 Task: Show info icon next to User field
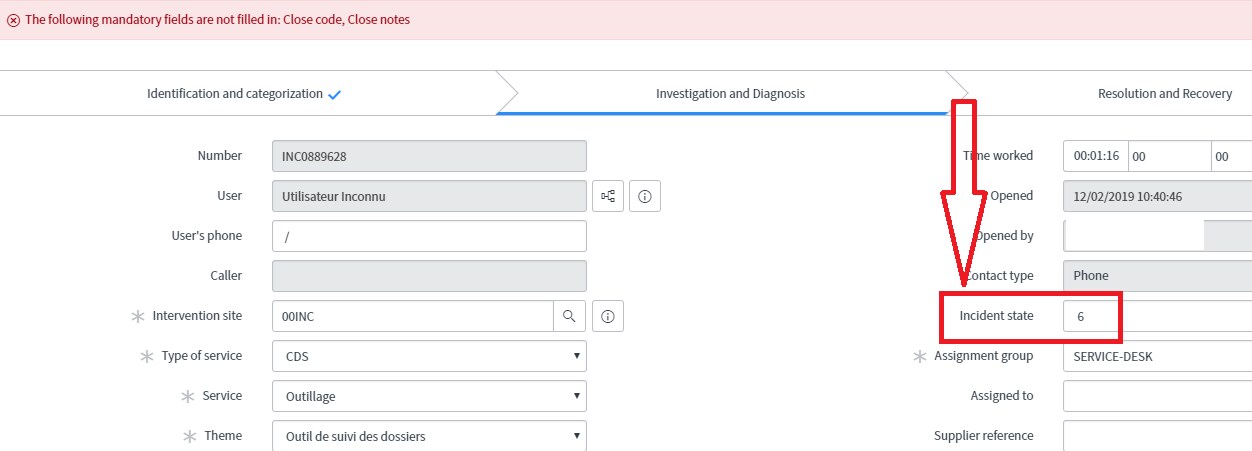[645, 196]
